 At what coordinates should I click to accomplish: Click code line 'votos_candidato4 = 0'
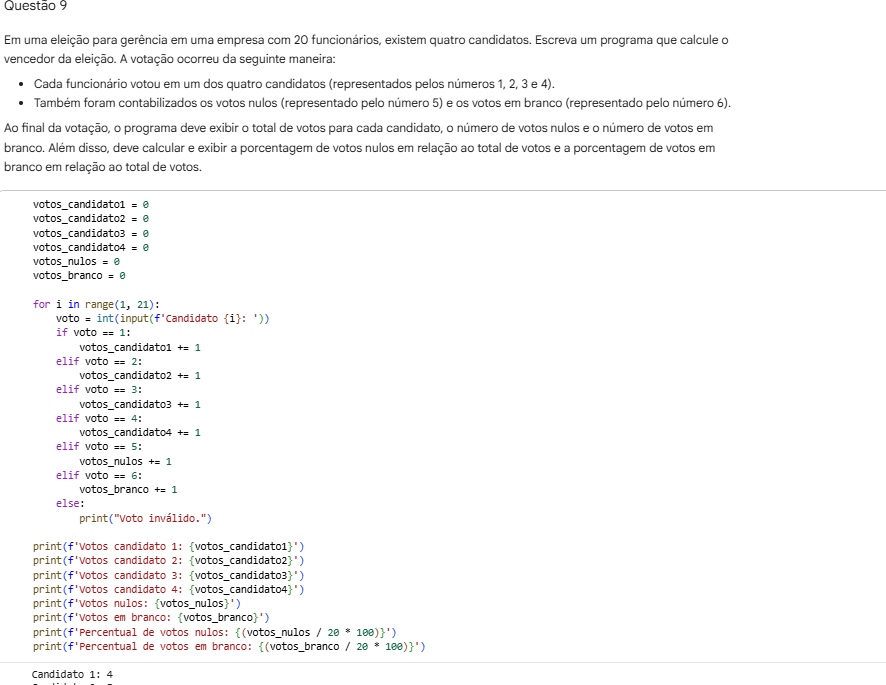[91, 248]
